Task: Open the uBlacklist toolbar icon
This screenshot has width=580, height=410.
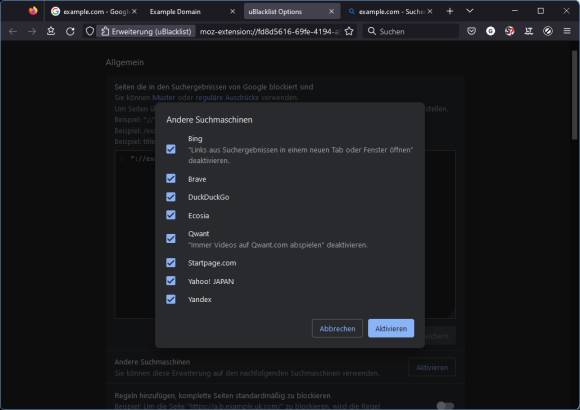Action: coord(548,31)
